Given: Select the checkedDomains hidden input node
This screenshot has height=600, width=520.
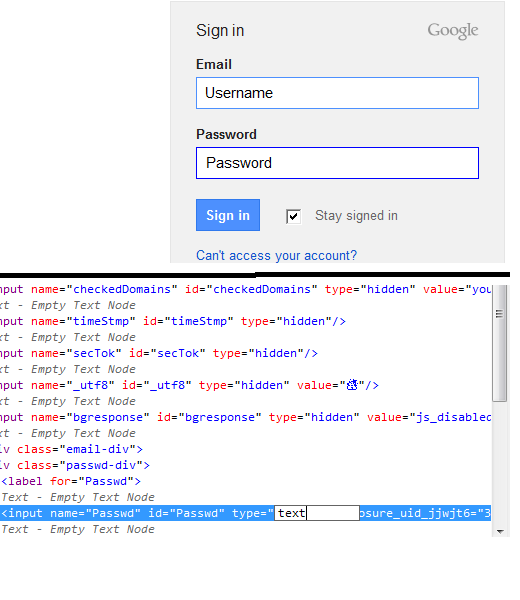Looking at the screenshot, I should (246, 289).
